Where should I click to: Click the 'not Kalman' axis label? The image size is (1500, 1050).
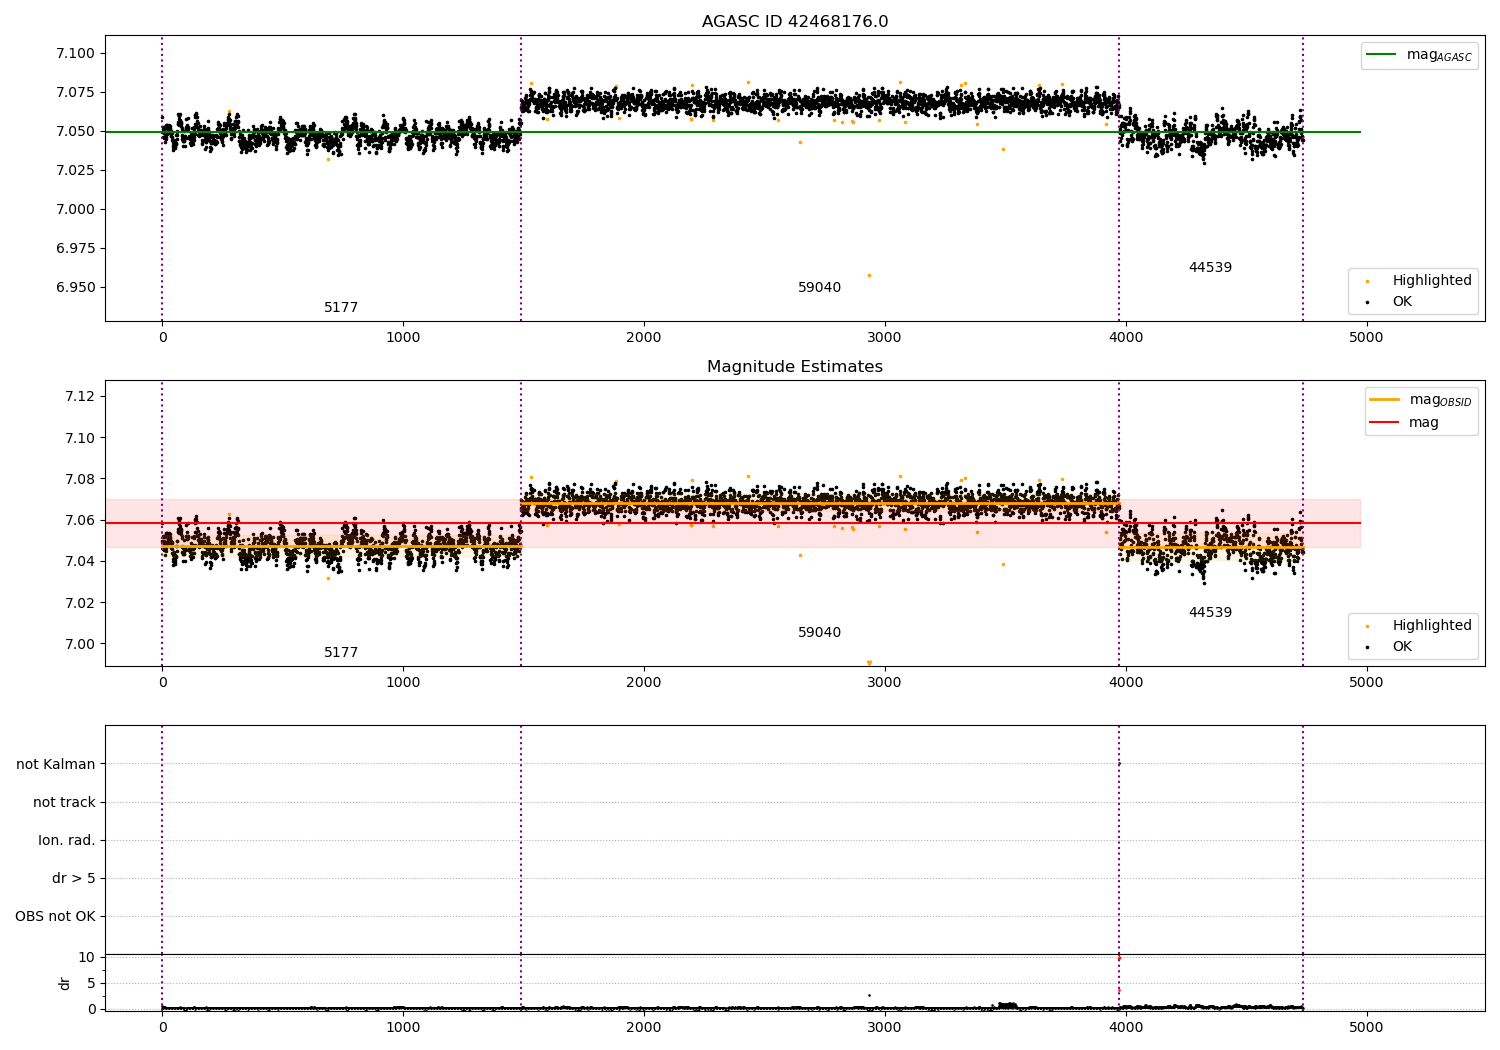point(56,765)
